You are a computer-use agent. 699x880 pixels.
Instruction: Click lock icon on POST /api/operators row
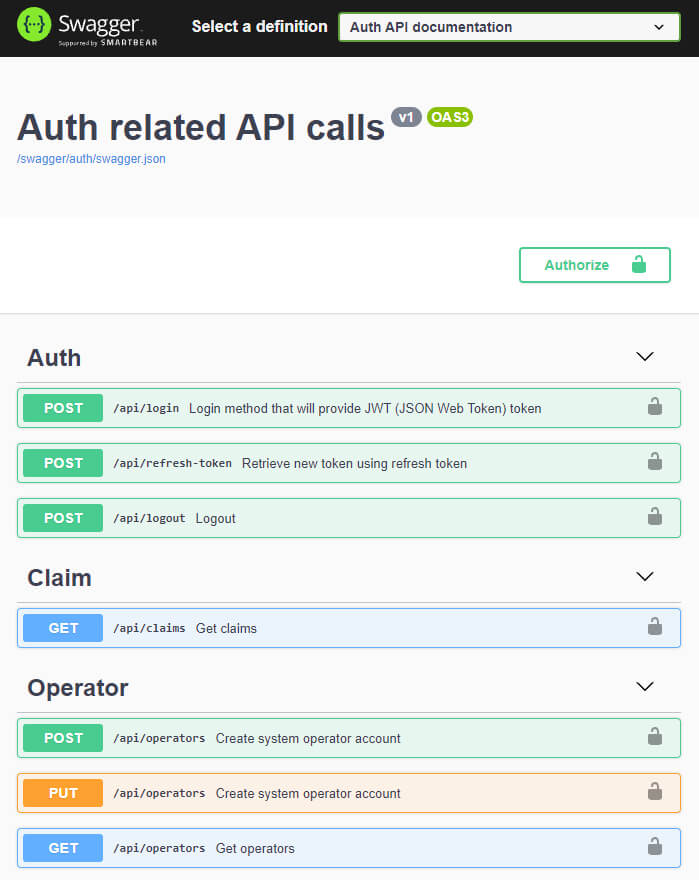(655, 736)
